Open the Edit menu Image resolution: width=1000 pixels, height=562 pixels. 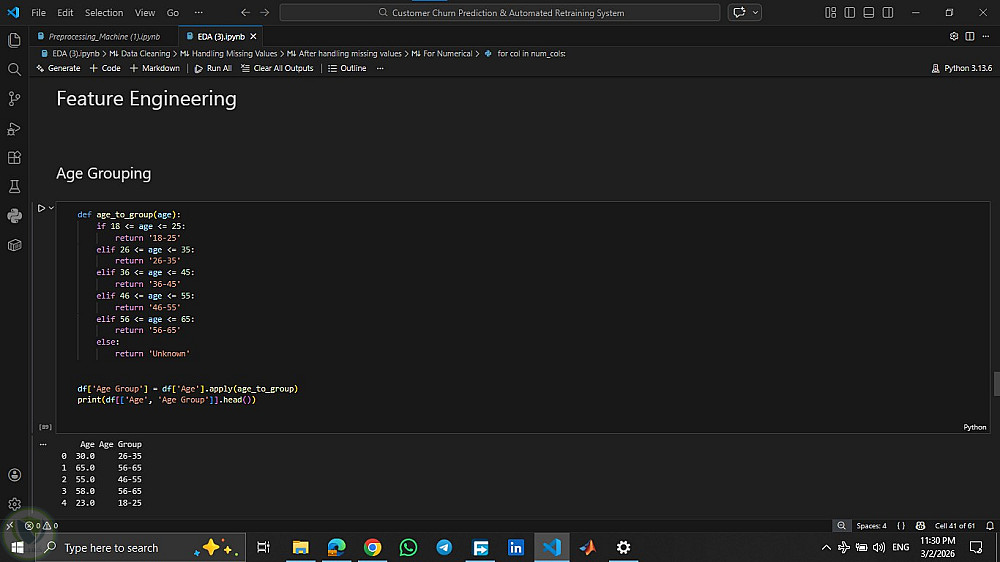[x=65, y=12]
